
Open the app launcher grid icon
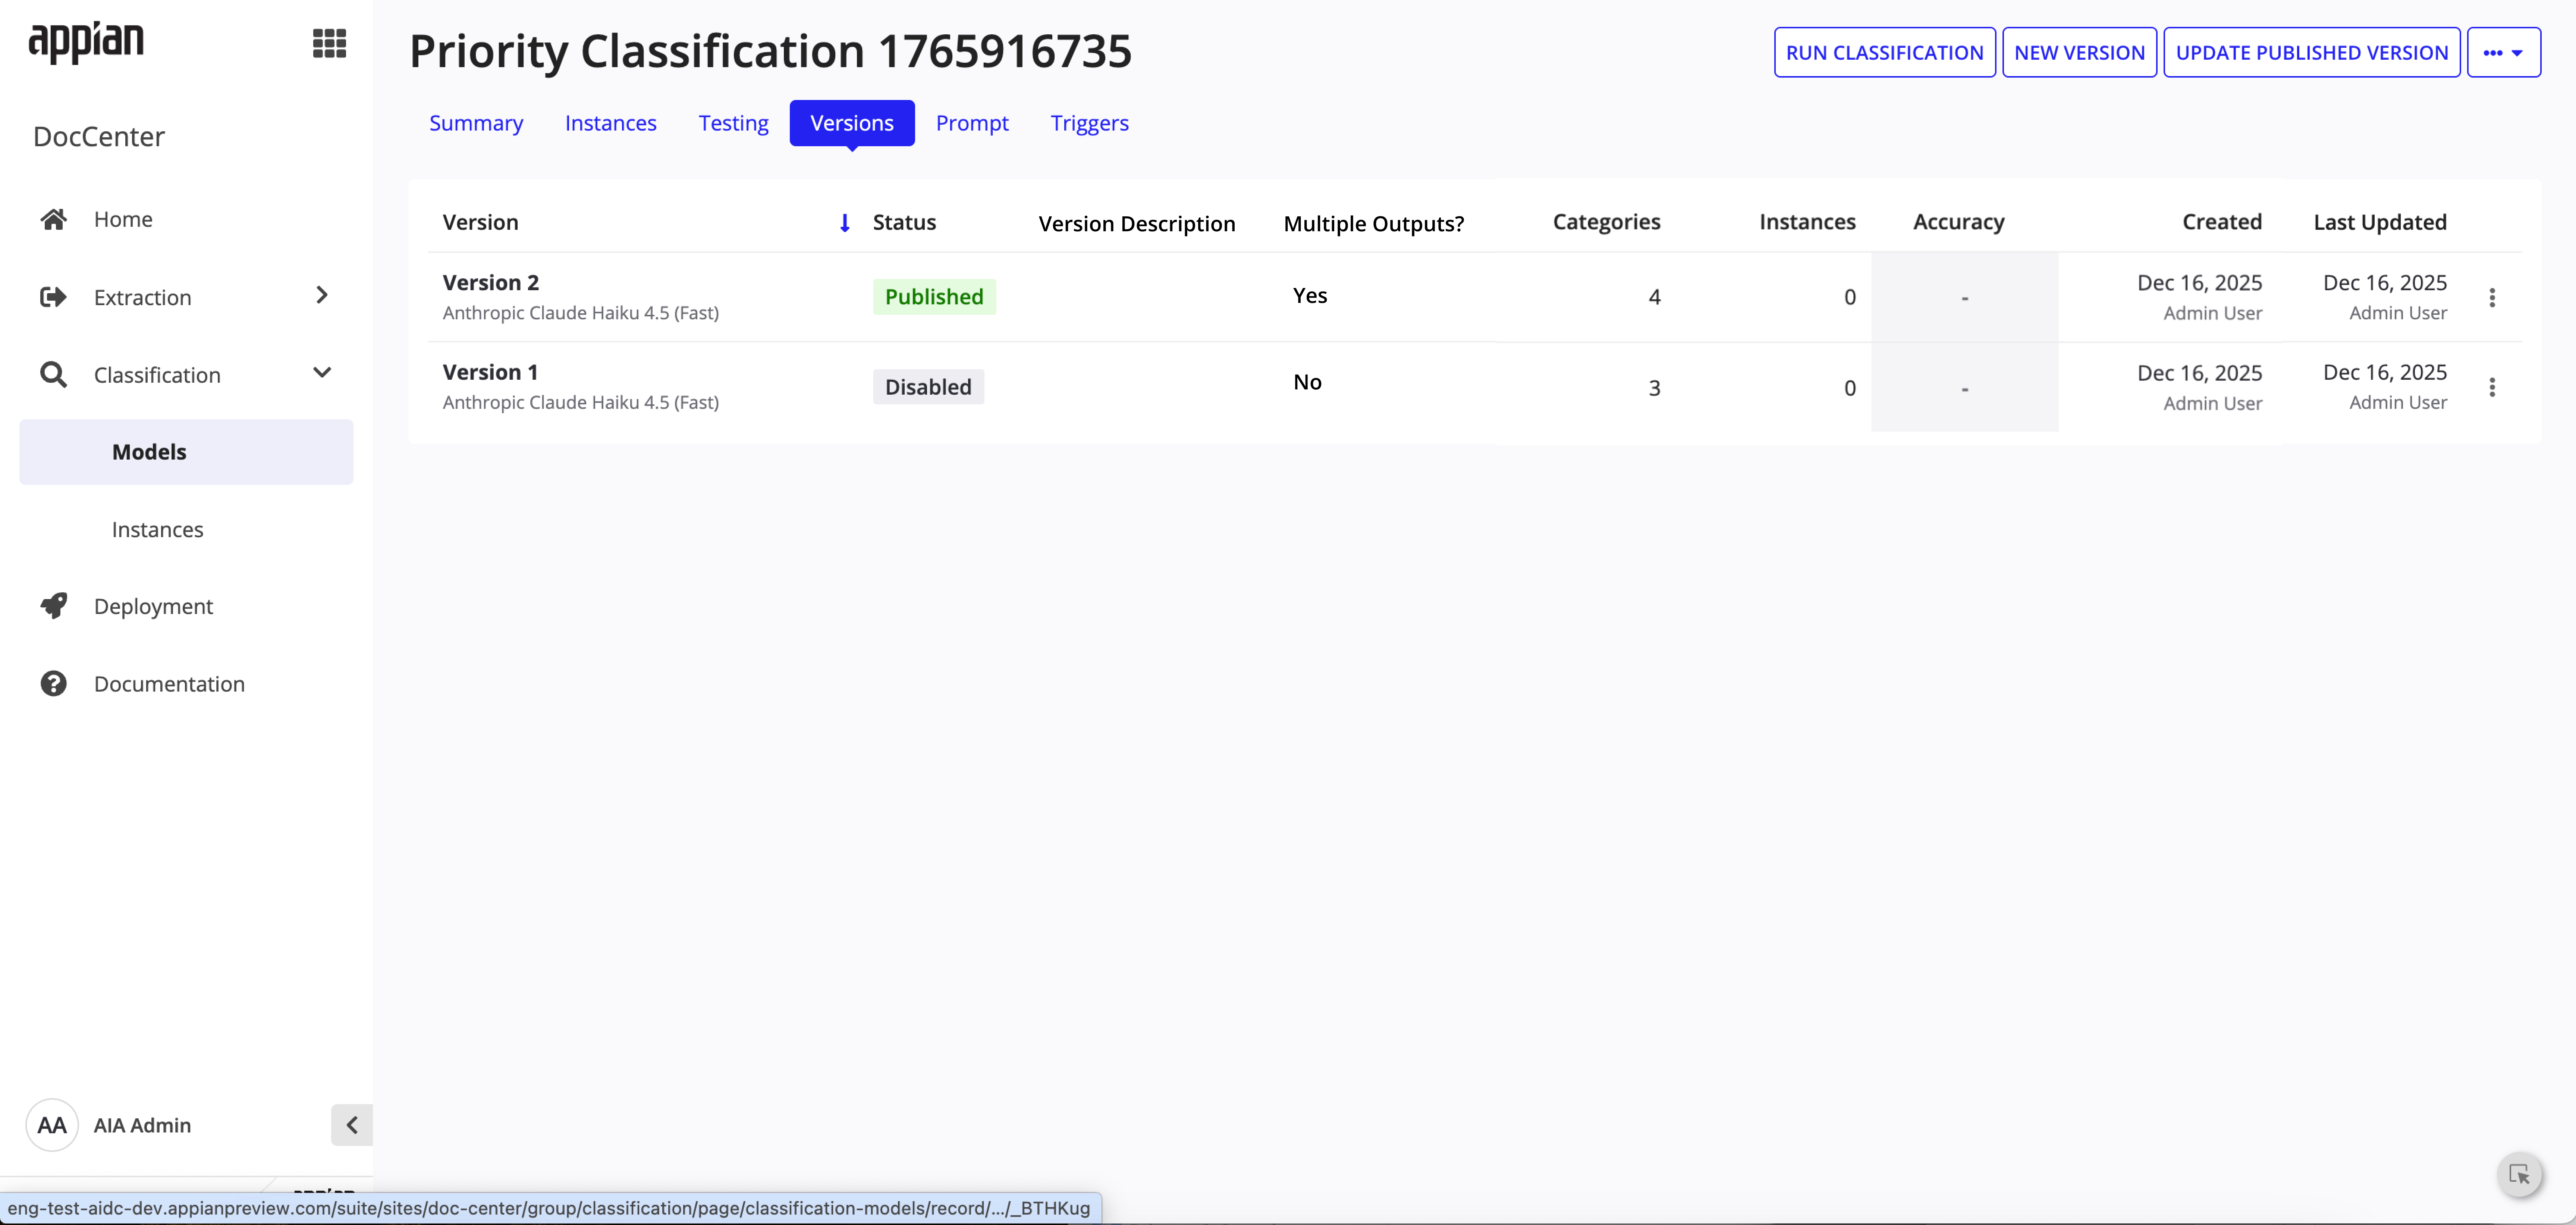329,43
